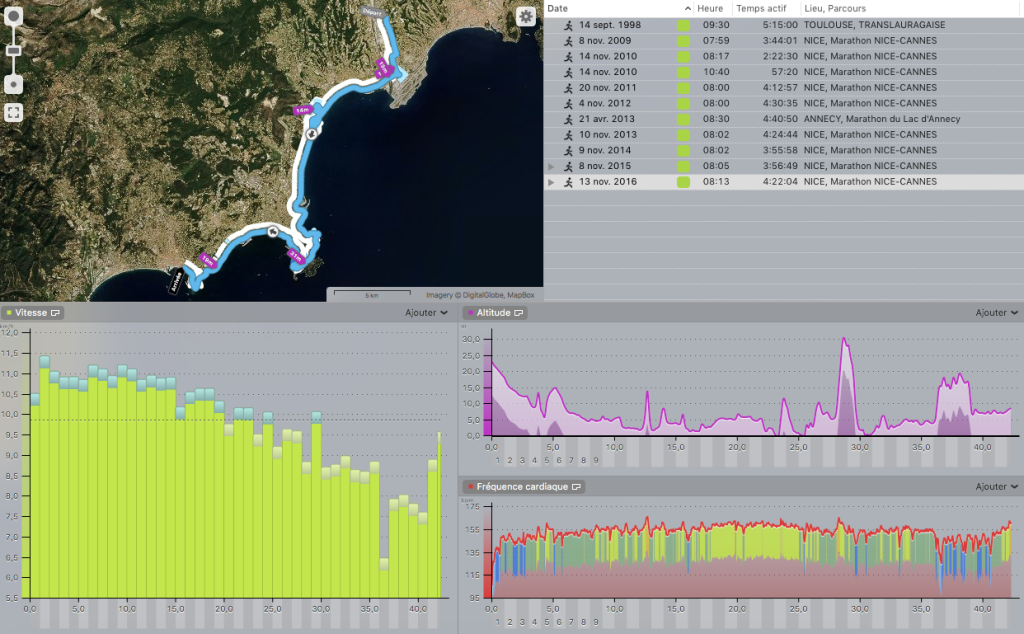Click the Vitesse chart label icon
The height and width of the screenshot is (634, 1024).
(x=56, y=313)
